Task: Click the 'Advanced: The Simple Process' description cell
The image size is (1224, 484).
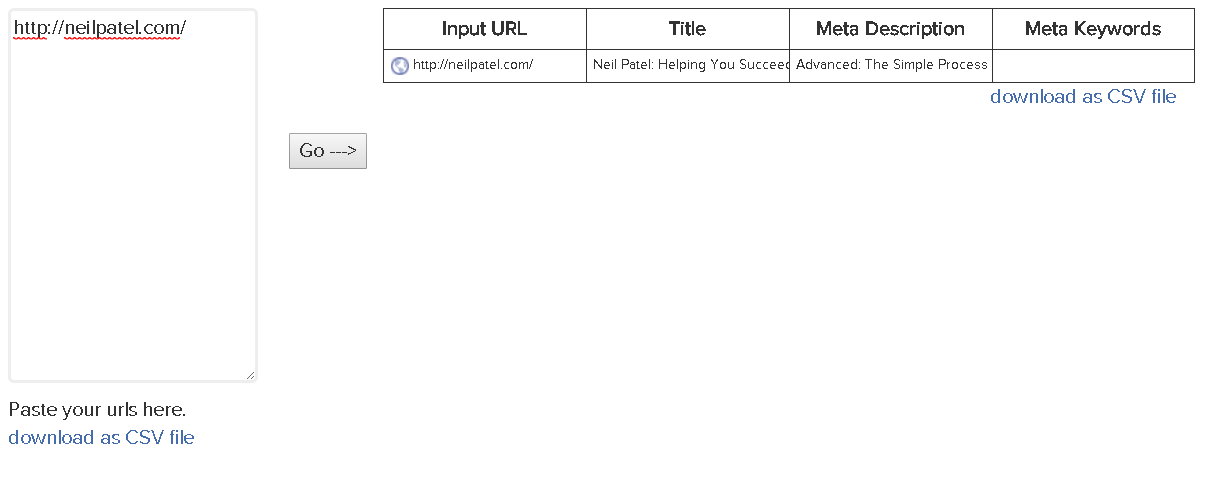Action: tap(891, 66)
